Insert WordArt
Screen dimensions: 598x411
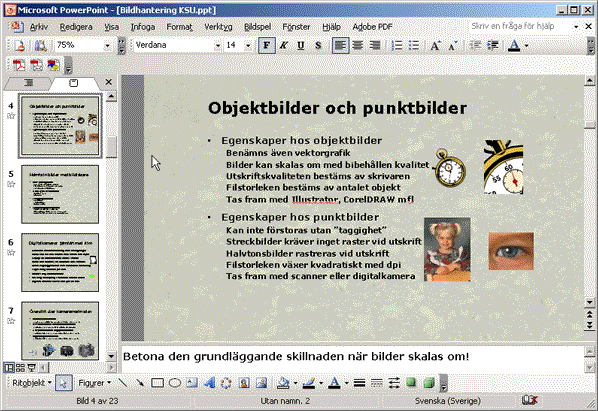209,383
